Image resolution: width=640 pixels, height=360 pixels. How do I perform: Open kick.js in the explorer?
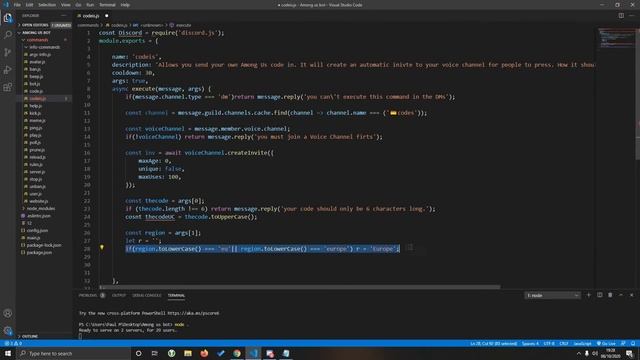coord(35,113)
